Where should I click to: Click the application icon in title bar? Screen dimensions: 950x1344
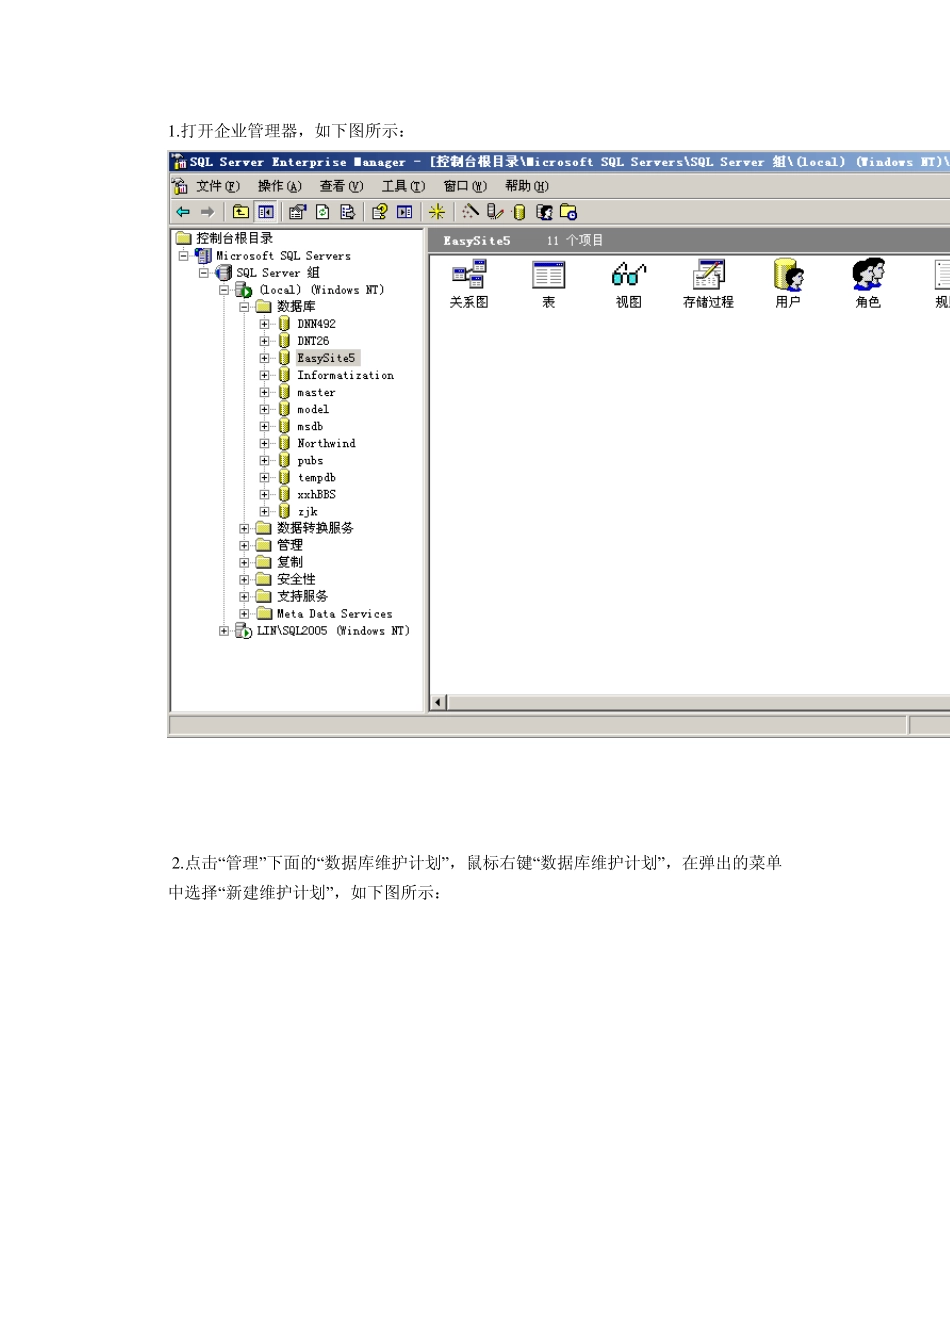179,162
